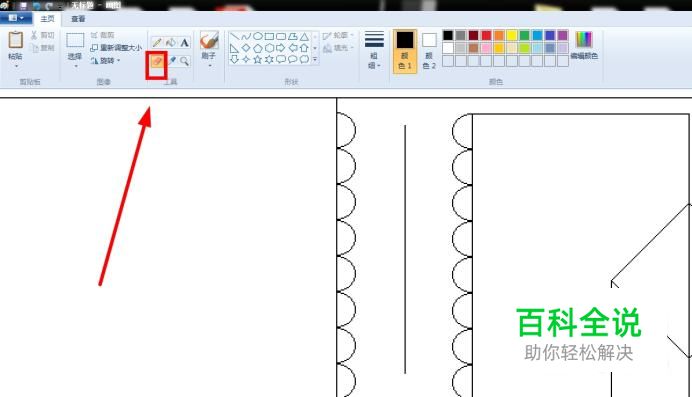
Task: Activate Color 1 (颜色 1) foreground
Action: point(405,51)
